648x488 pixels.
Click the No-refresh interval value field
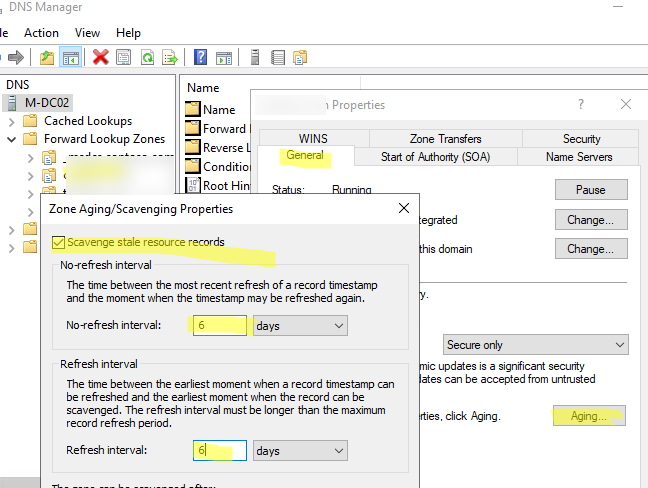click(219, 326)
